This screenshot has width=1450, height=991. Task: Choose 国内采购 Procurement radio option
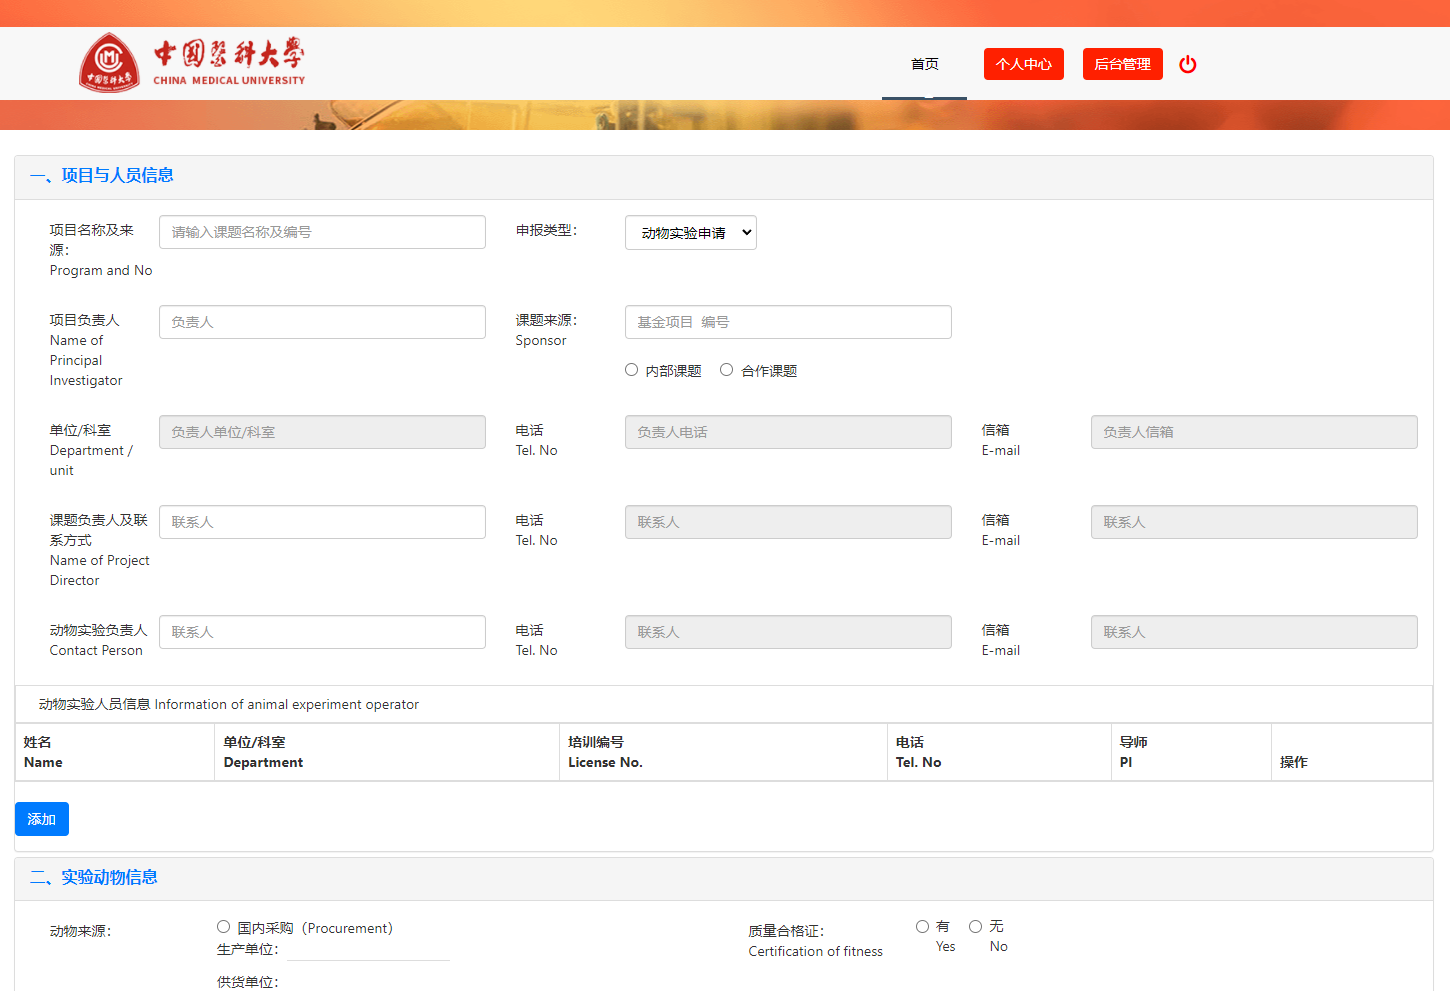(x=224, y=927)
